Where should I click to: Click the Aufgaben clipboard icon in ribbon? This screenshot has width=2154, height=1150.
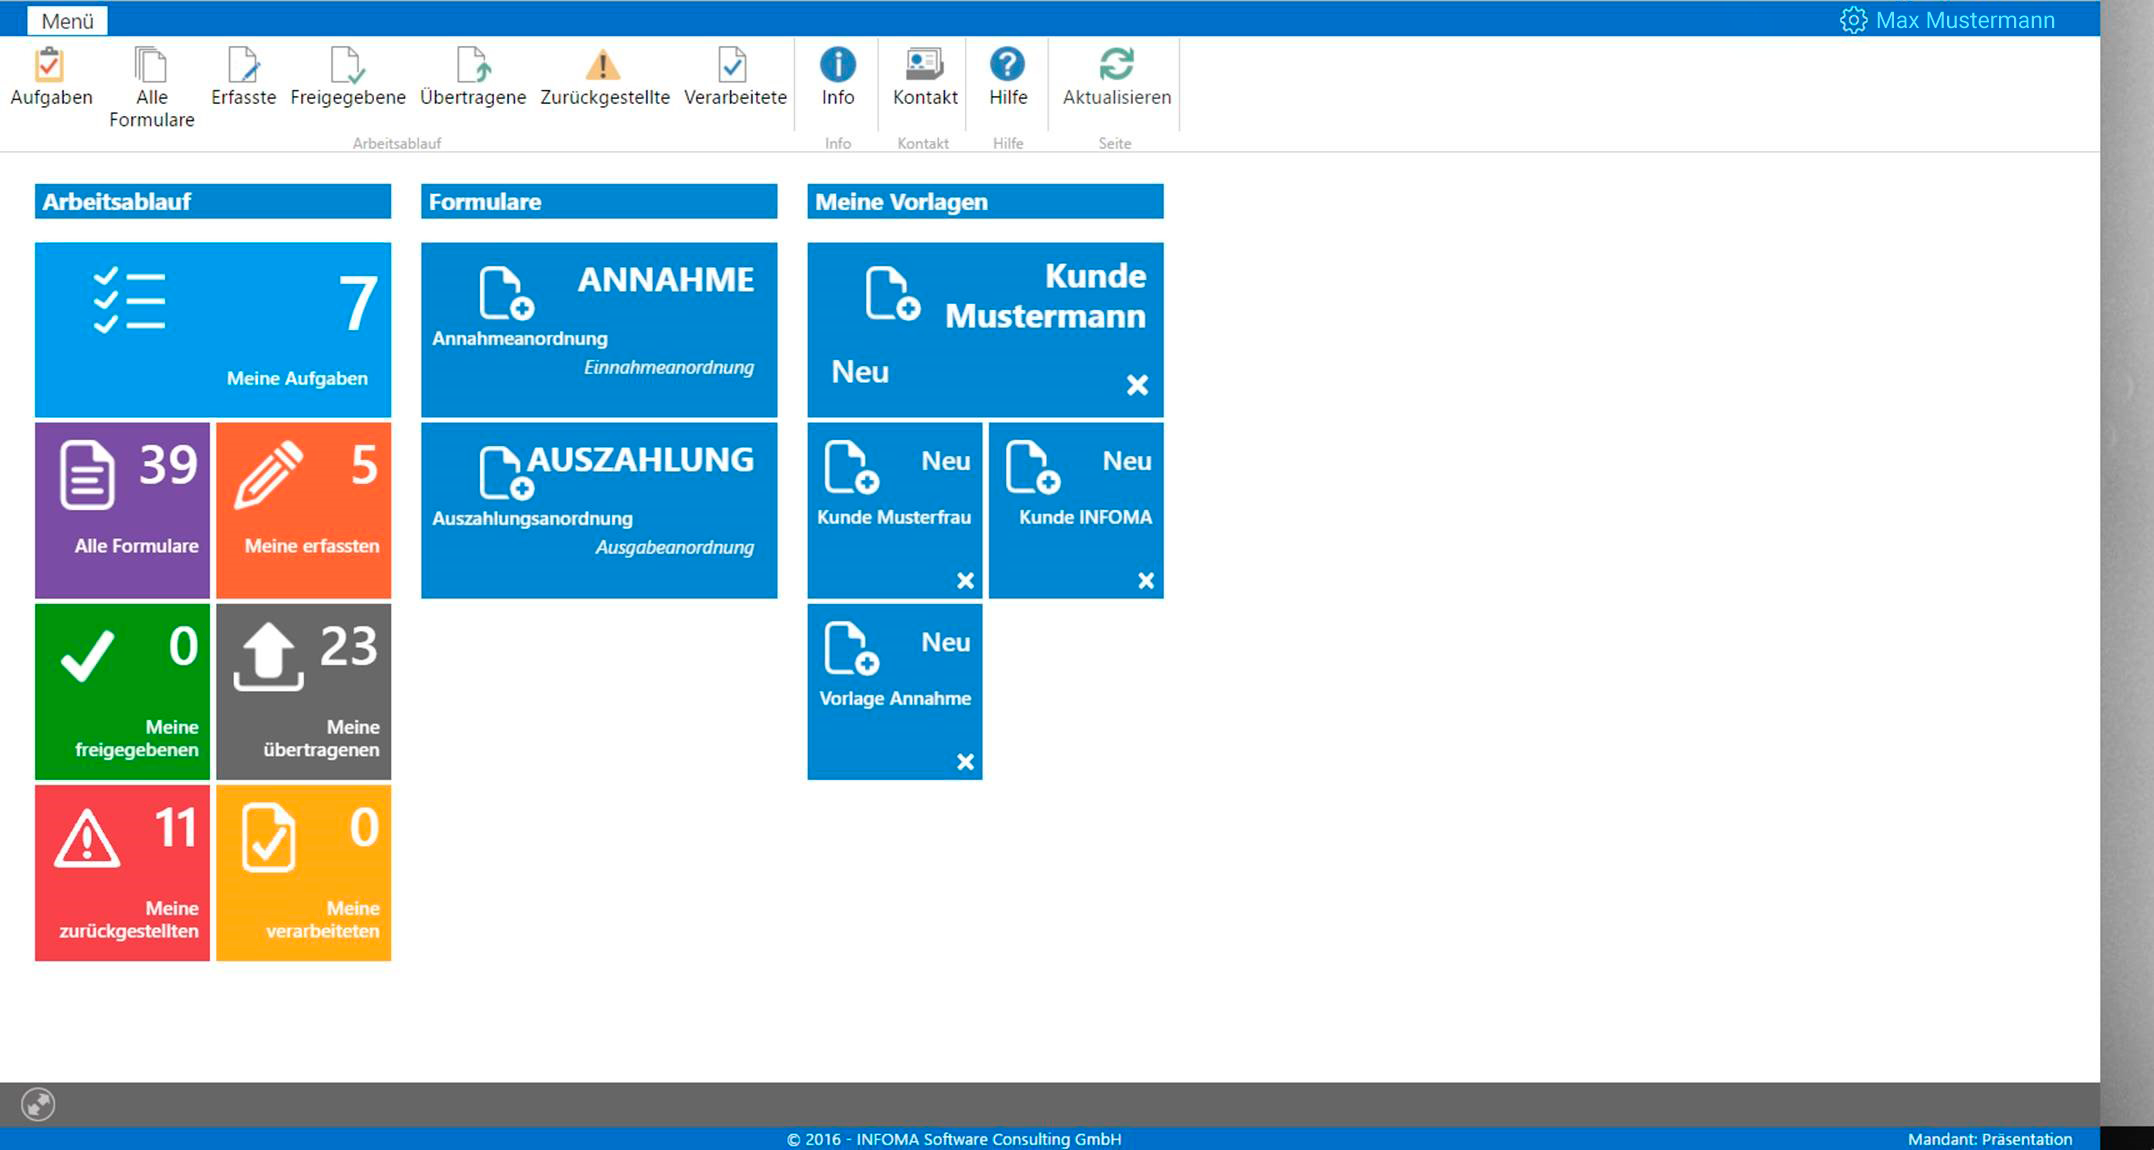(50, 66)
